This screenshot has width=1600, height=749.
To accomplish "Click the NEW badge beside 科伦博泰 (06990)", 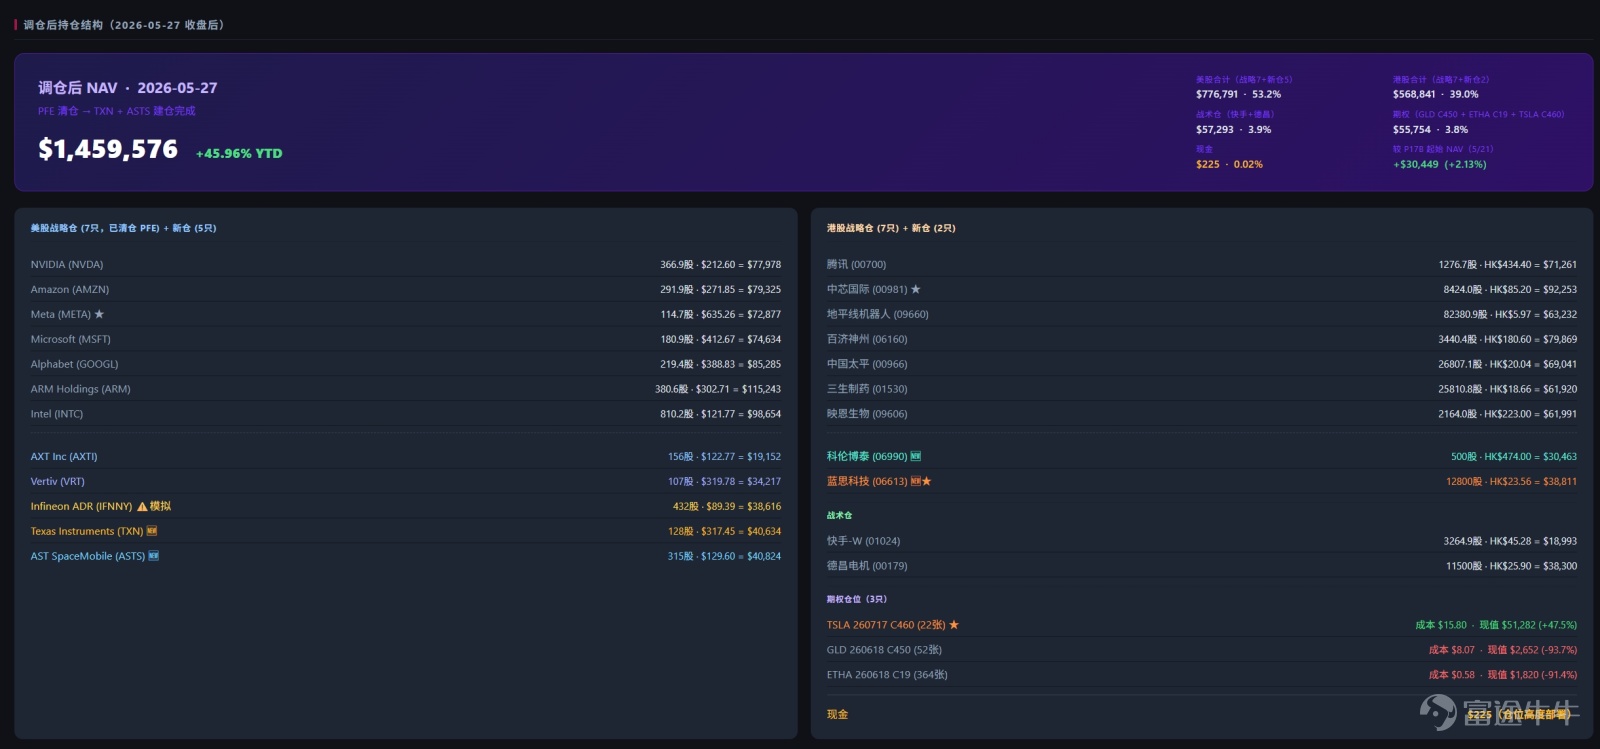I will [x=915, y=456].
